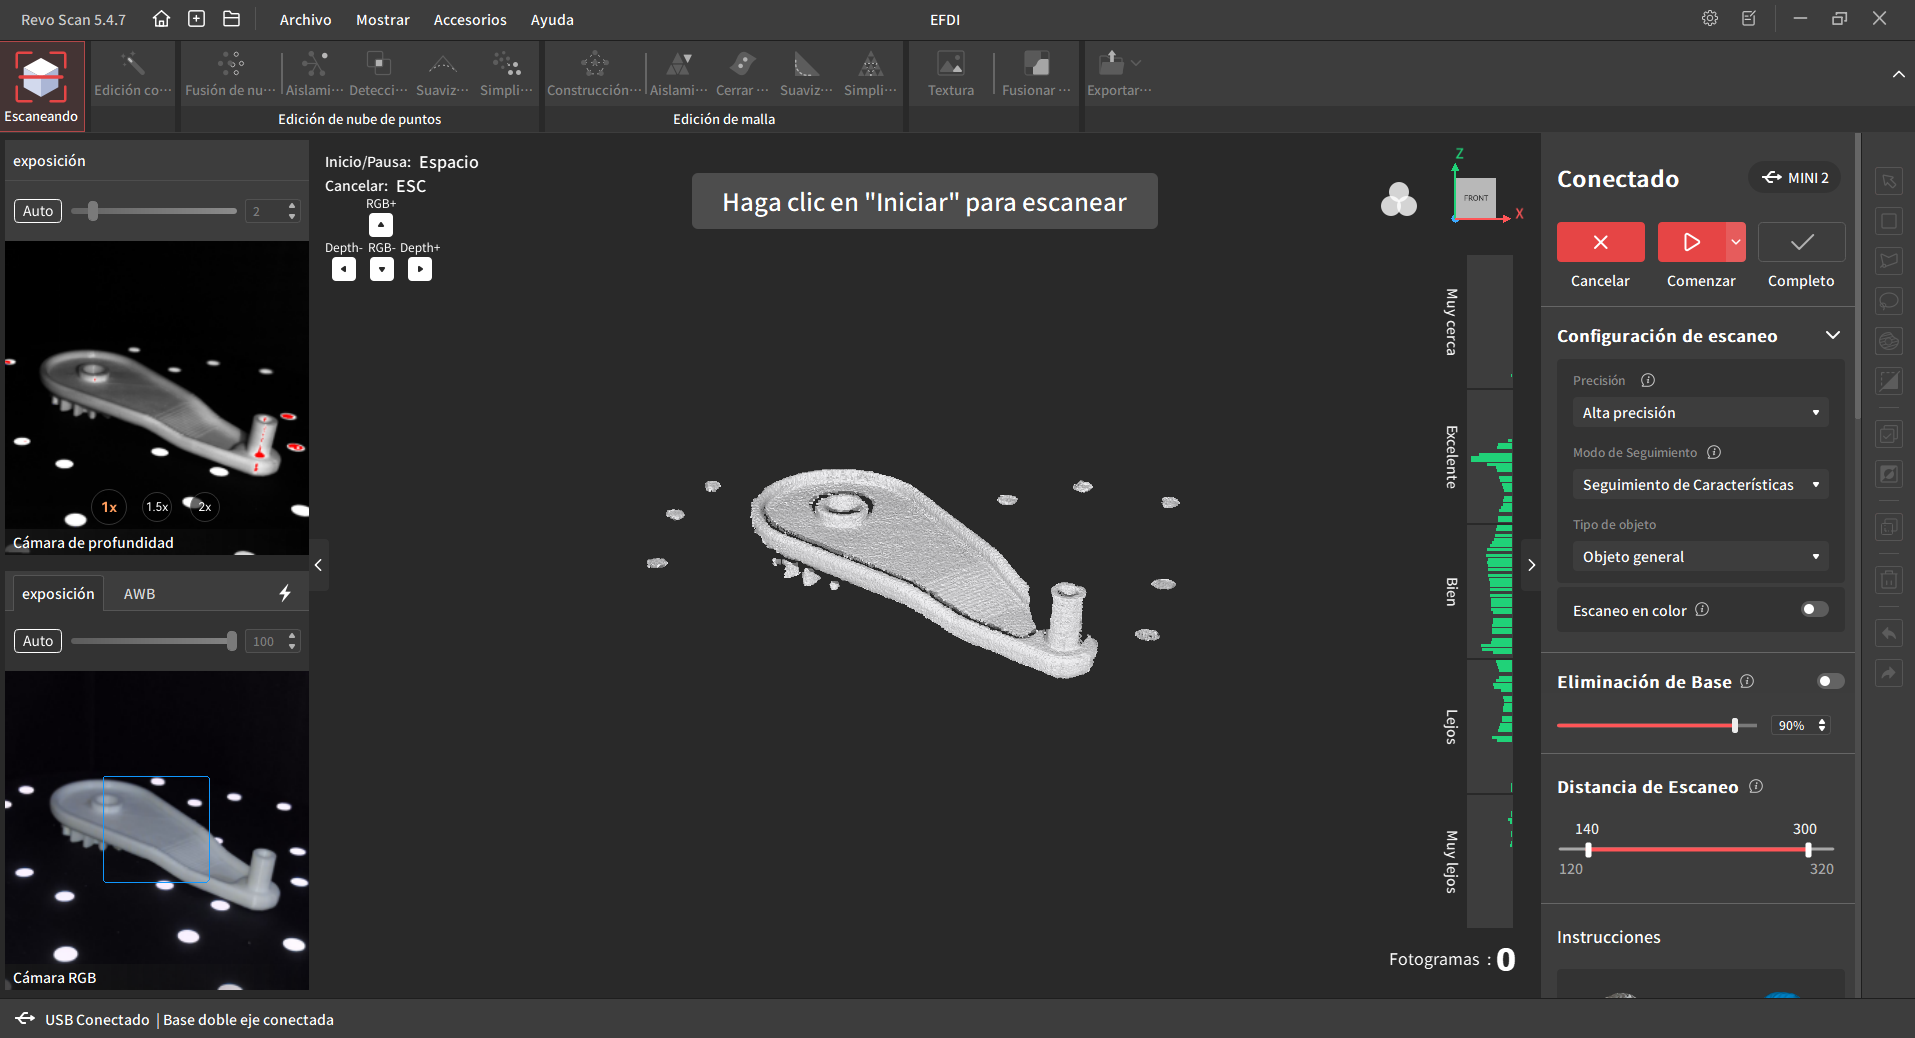The height and width of the screenshot is (1038, 1915).
Task: Click the three-sphere display mode icon
Action: (1399, 200)
